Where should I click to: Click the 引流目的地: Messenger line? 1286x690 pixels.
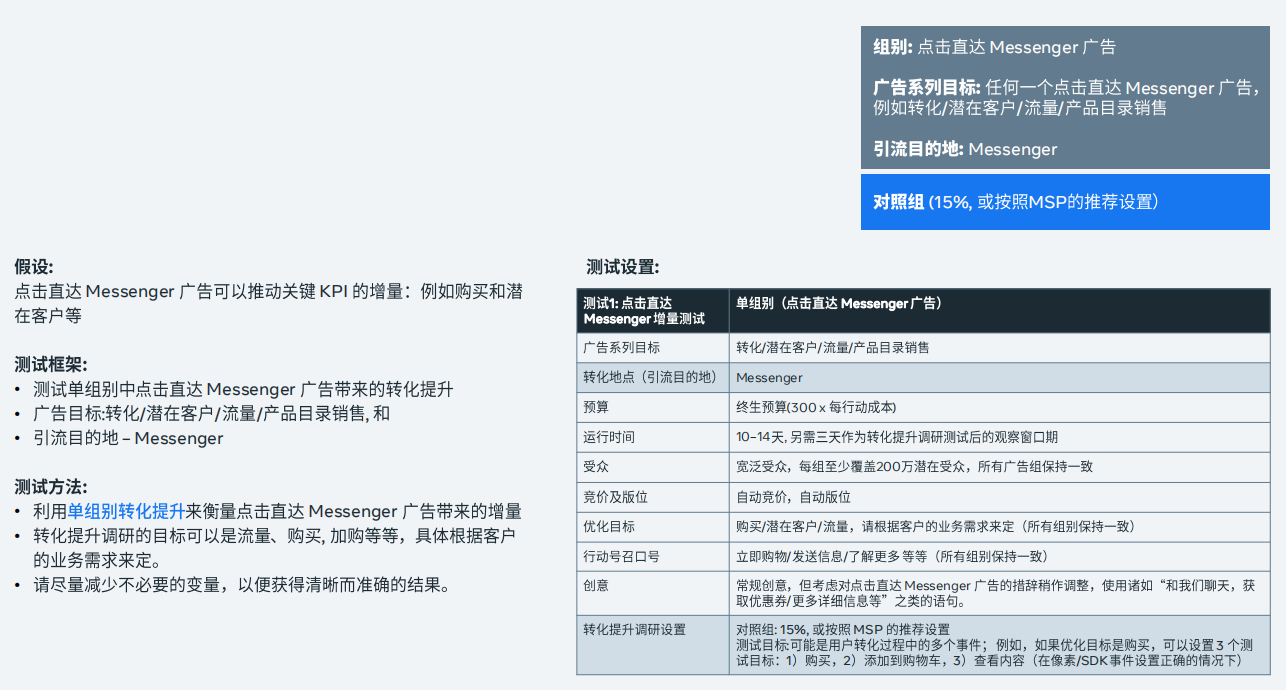(x=965, y=149)
